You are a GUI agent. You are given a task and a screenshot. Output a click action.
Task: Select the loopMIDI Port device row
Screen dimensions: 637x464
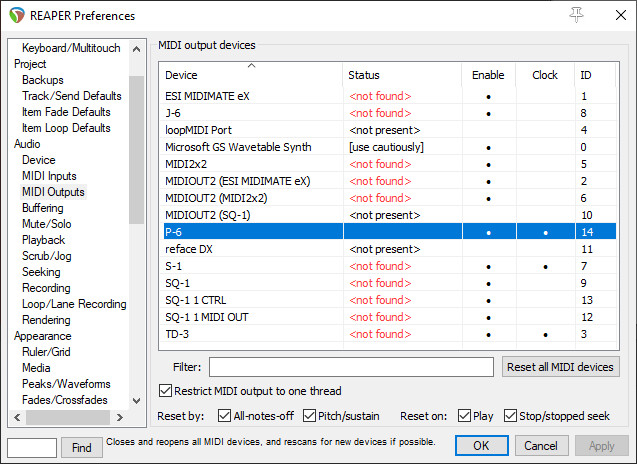389,130
